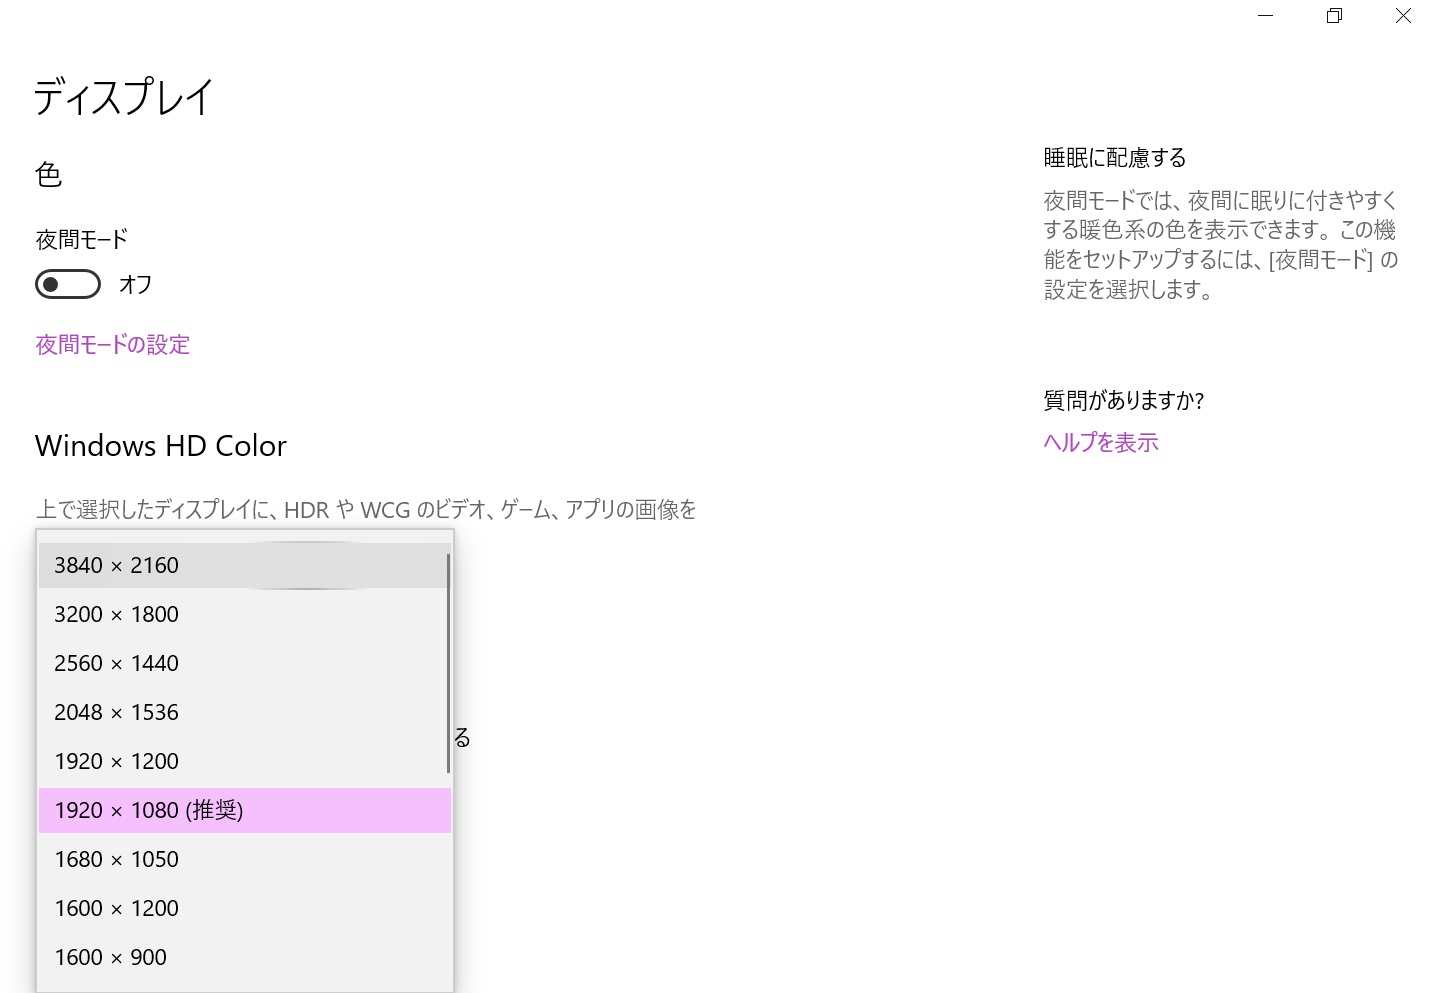Screen dimensions: 1437x993
Task: Choose 1600 × 900 resolution entry
Action: coord(111,958)
